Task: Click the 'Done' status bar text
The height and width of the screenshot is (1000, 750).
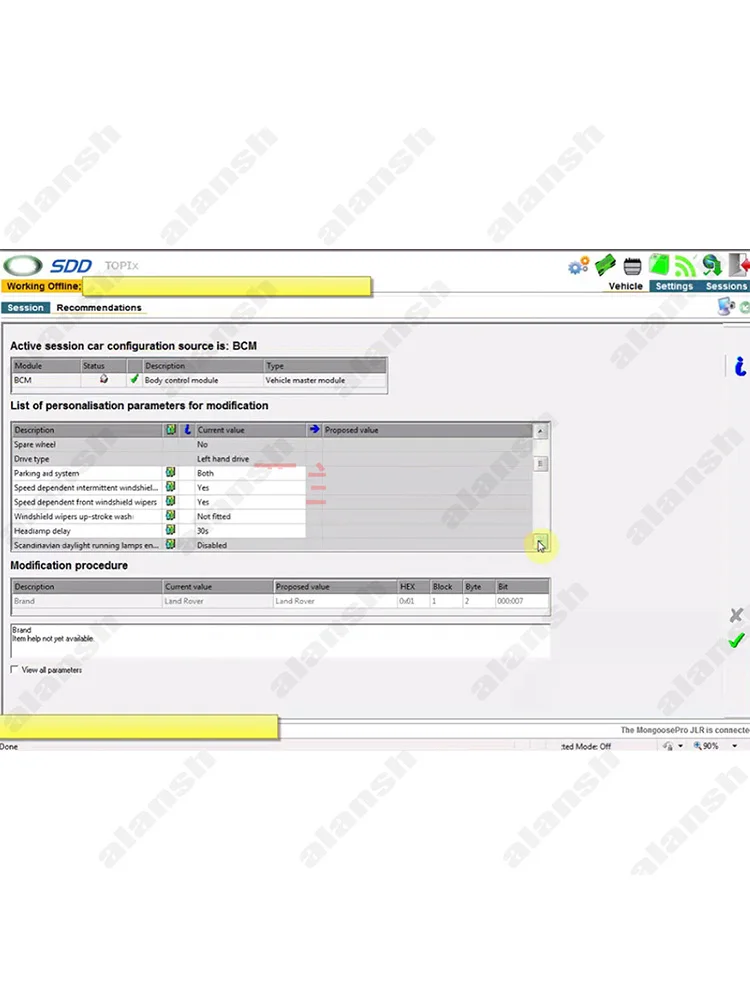Action: (x=9, y=747)
